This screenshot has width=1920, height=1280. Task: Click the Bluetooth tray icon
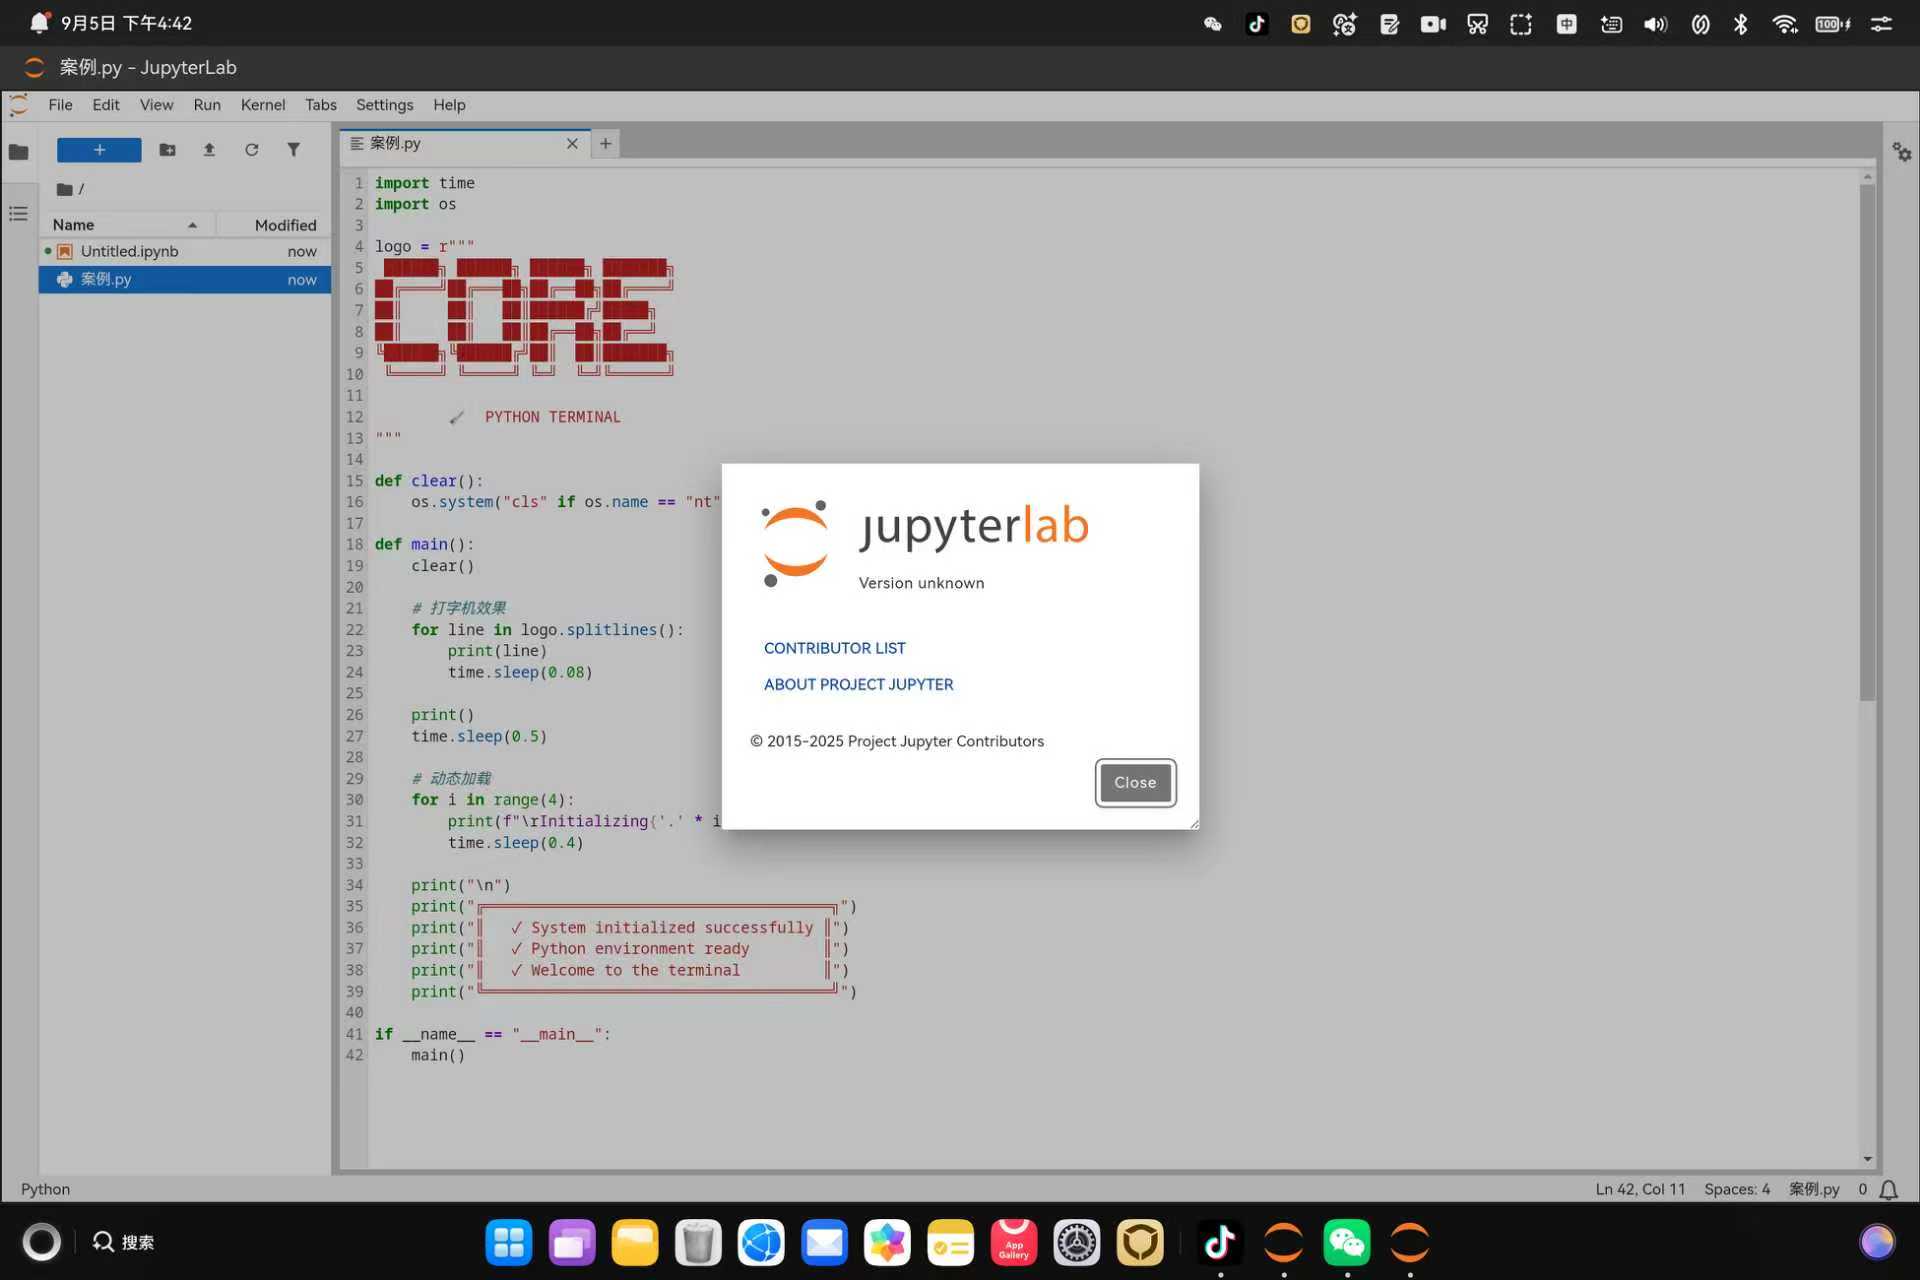click(x=1740, y=24)
